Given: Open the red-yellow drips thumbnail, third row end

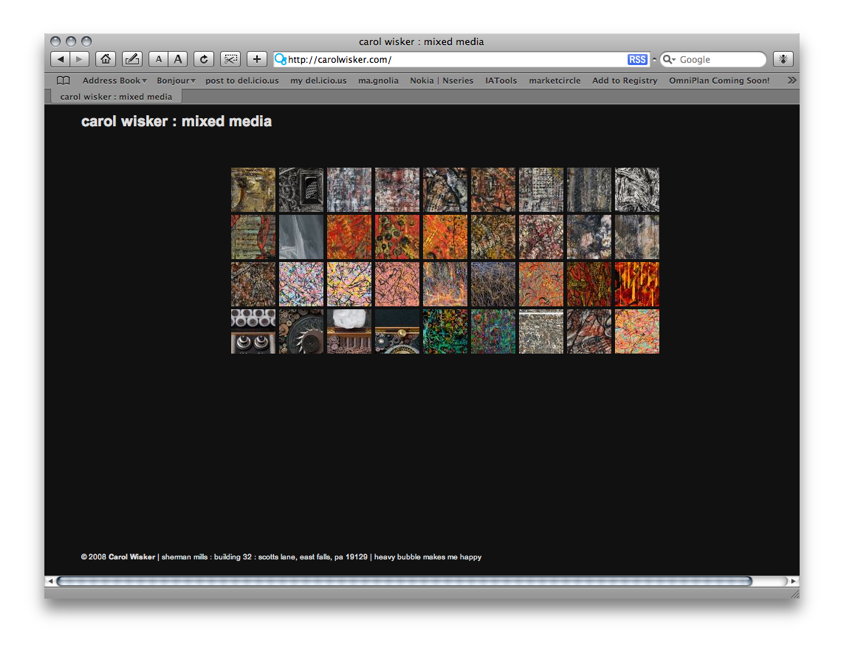Looking at the screenshot, I should point(637,284).
